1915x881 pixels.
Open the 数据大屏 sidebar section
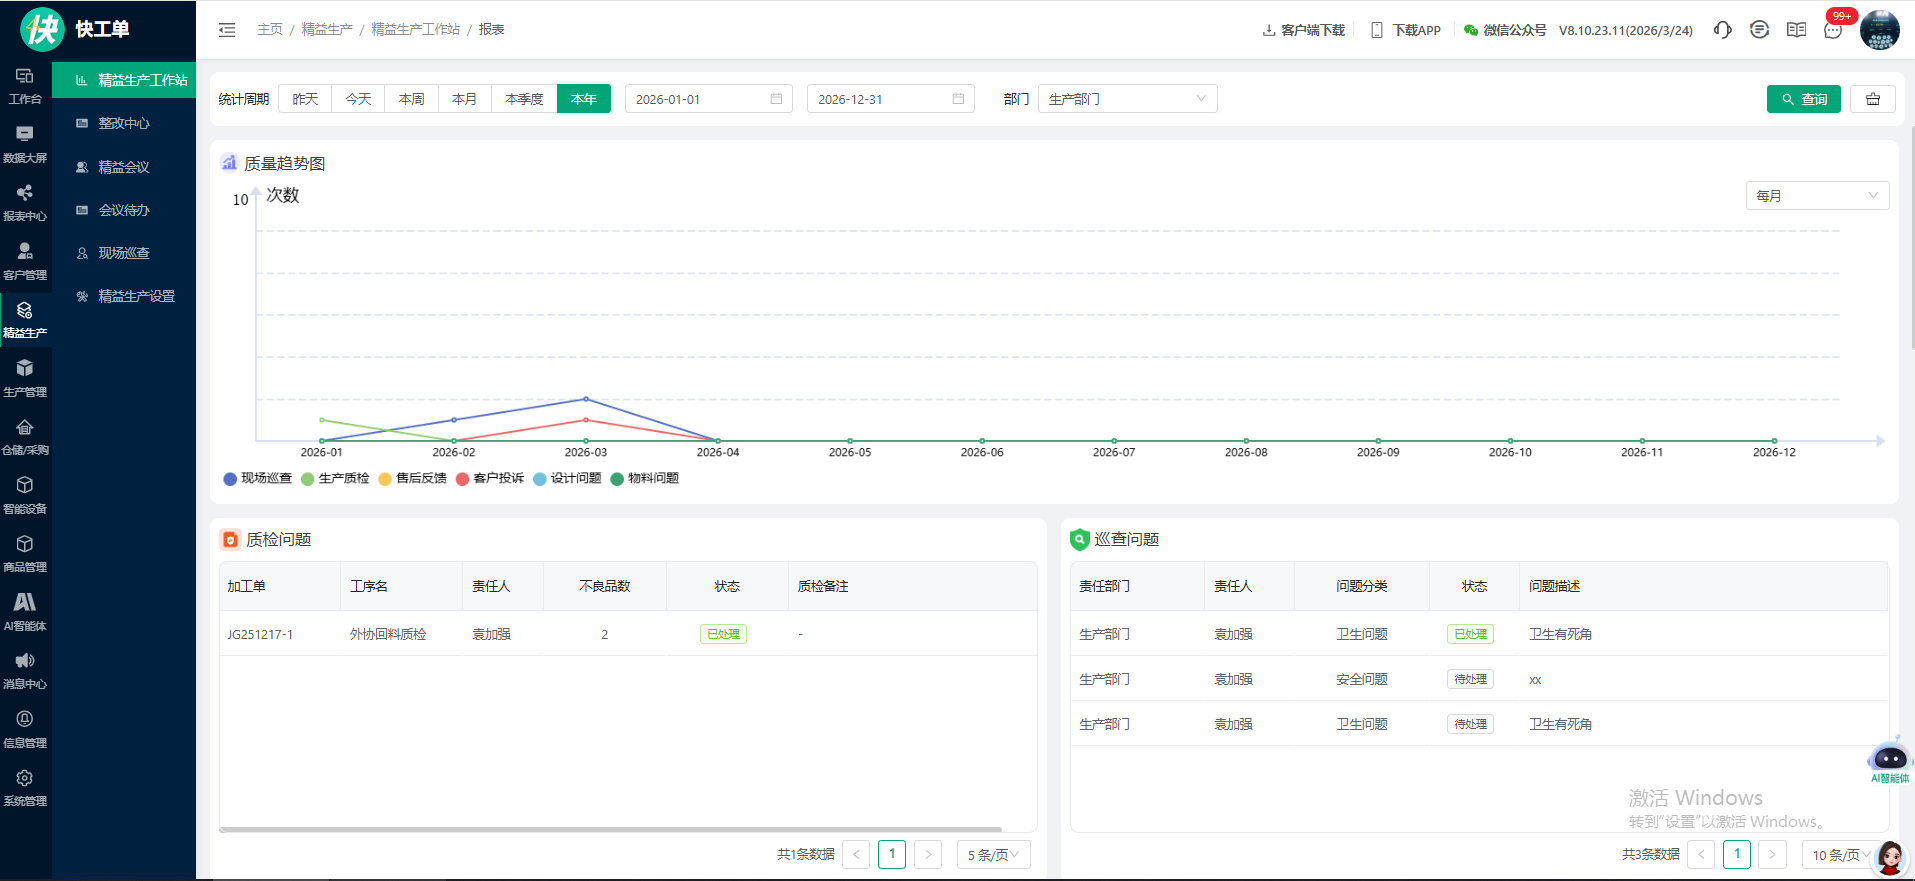[25, 145]
